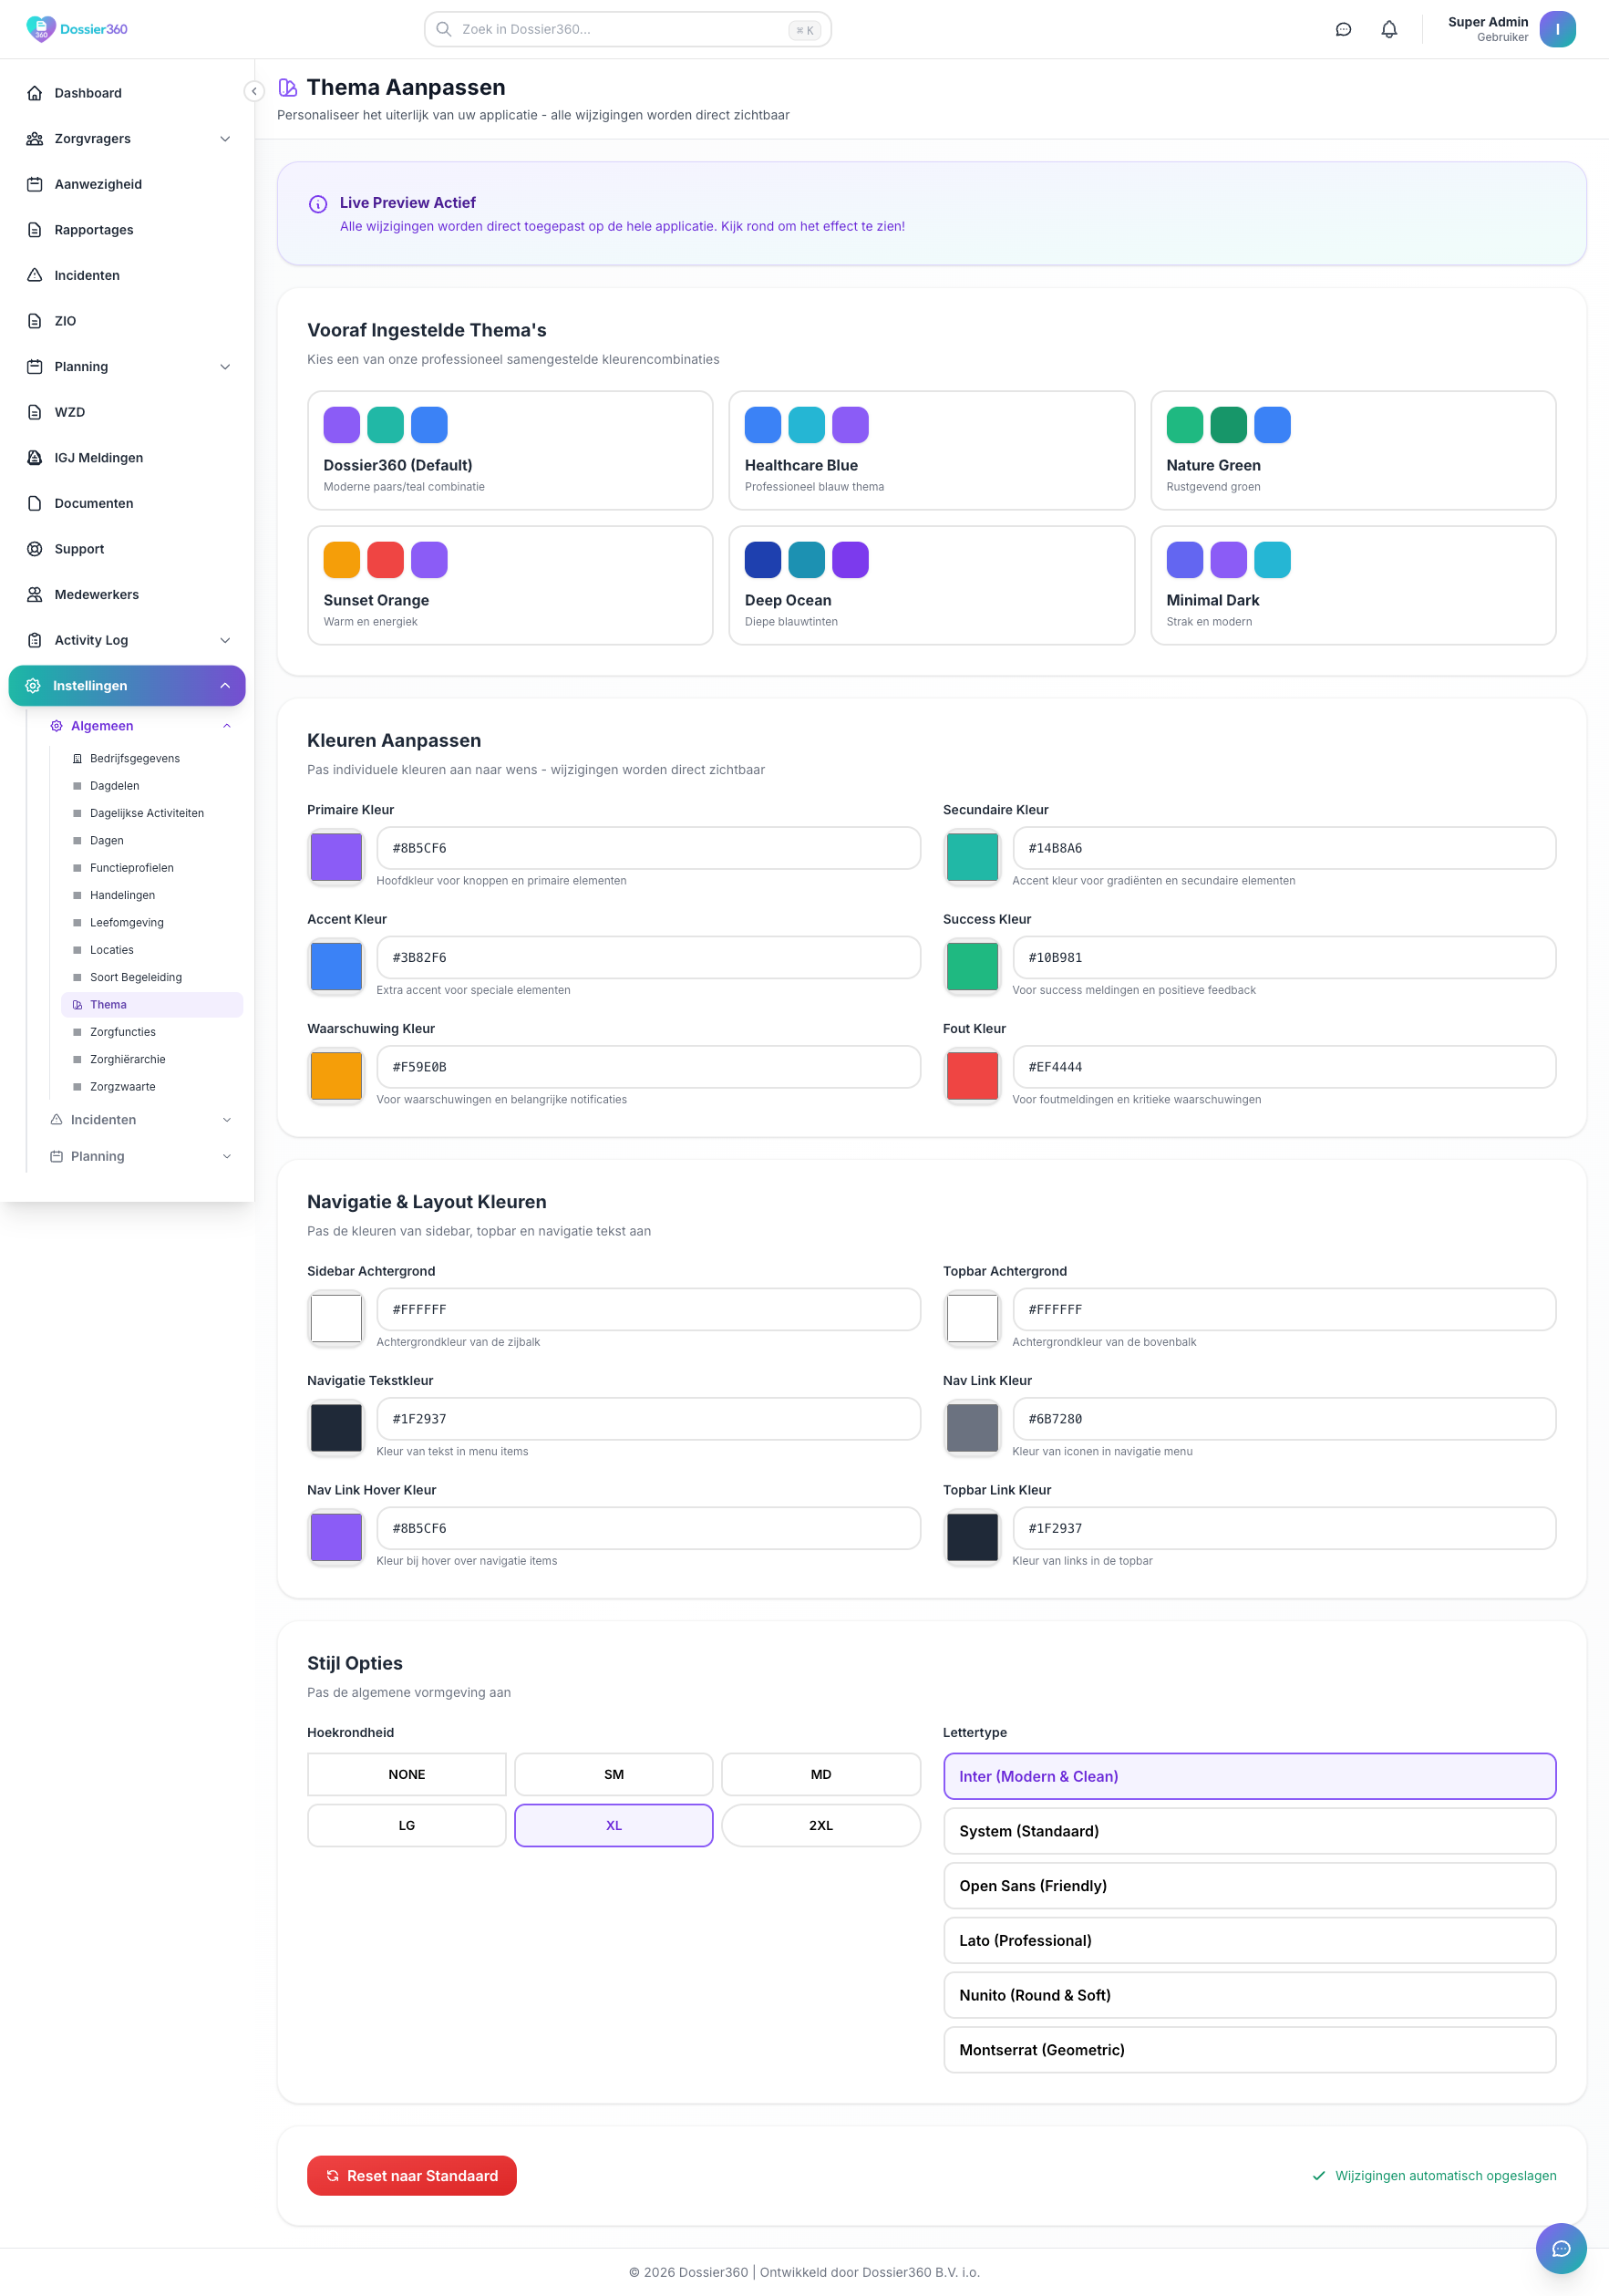Click the Dashboard home icon
The image size is (1609, 2296).
click(35, 93)
